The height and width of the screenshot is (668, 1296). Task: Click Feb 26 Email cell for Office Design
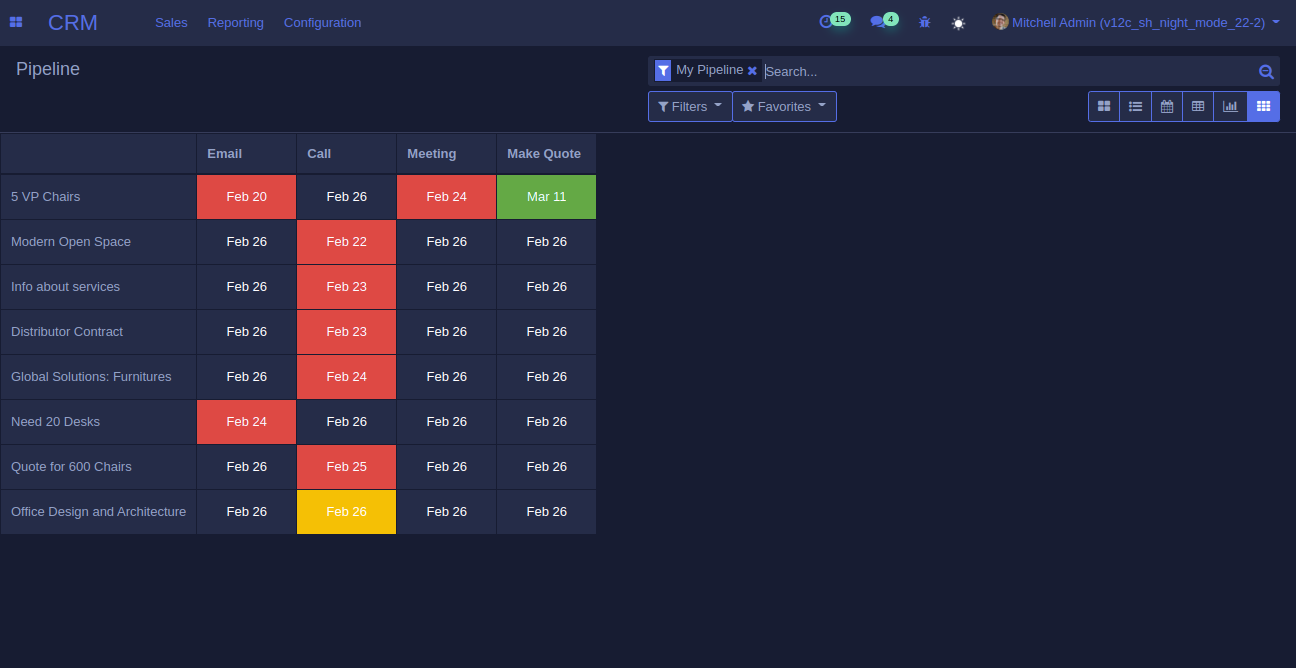tap(246, 512)
